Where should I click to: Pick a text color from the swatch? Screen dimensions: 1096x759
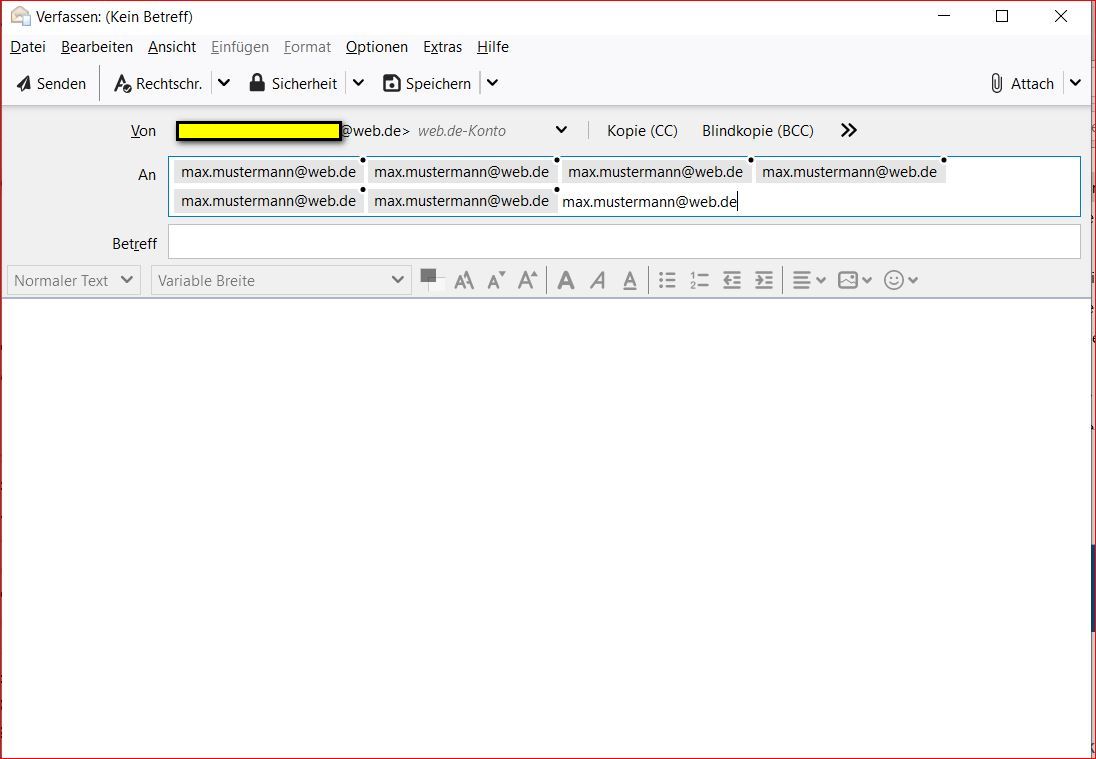point(432,280)
